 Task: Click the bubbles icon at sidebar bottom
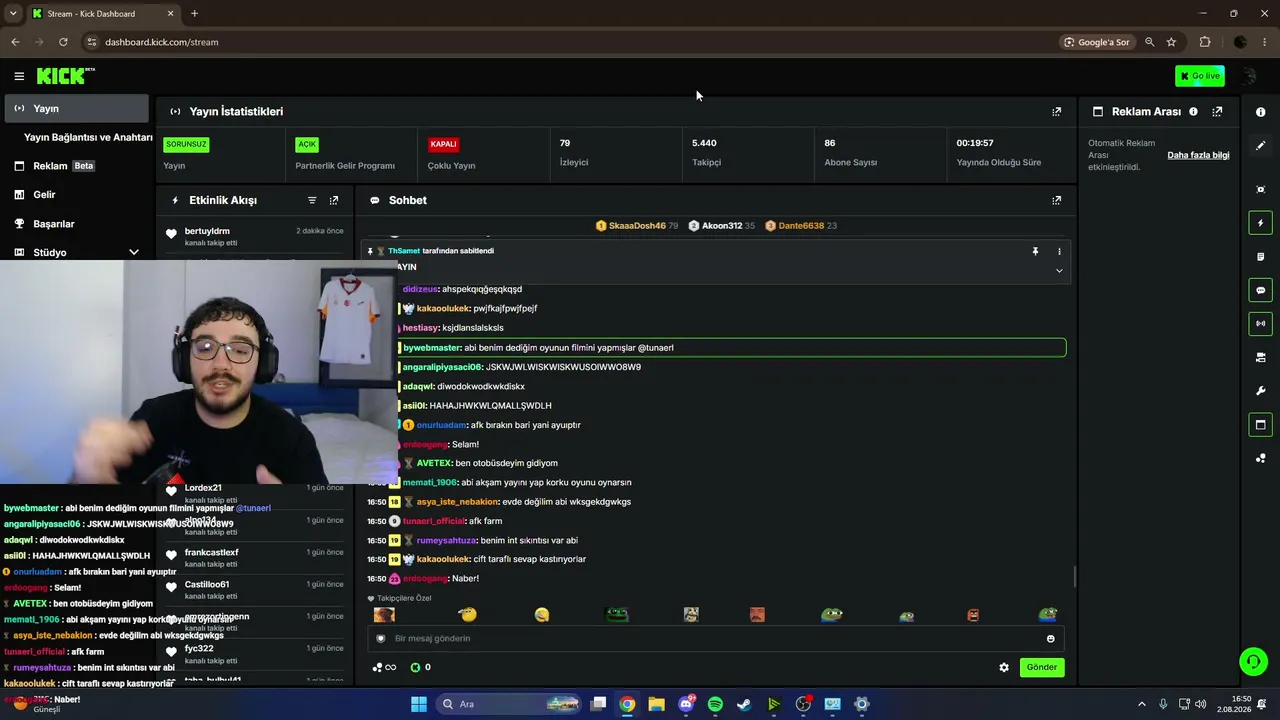tap(1260, 458)
